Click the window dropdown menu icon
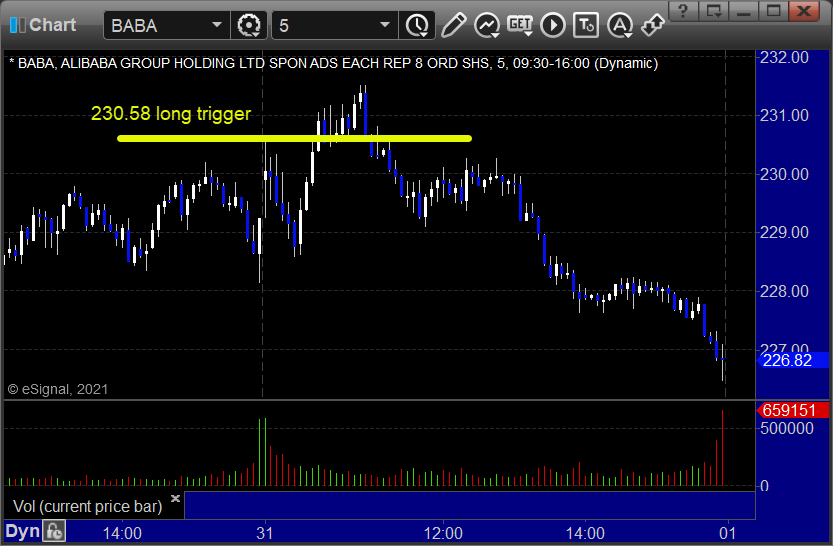Viewport: 833px width, 546px height. (x=713, y=11)
